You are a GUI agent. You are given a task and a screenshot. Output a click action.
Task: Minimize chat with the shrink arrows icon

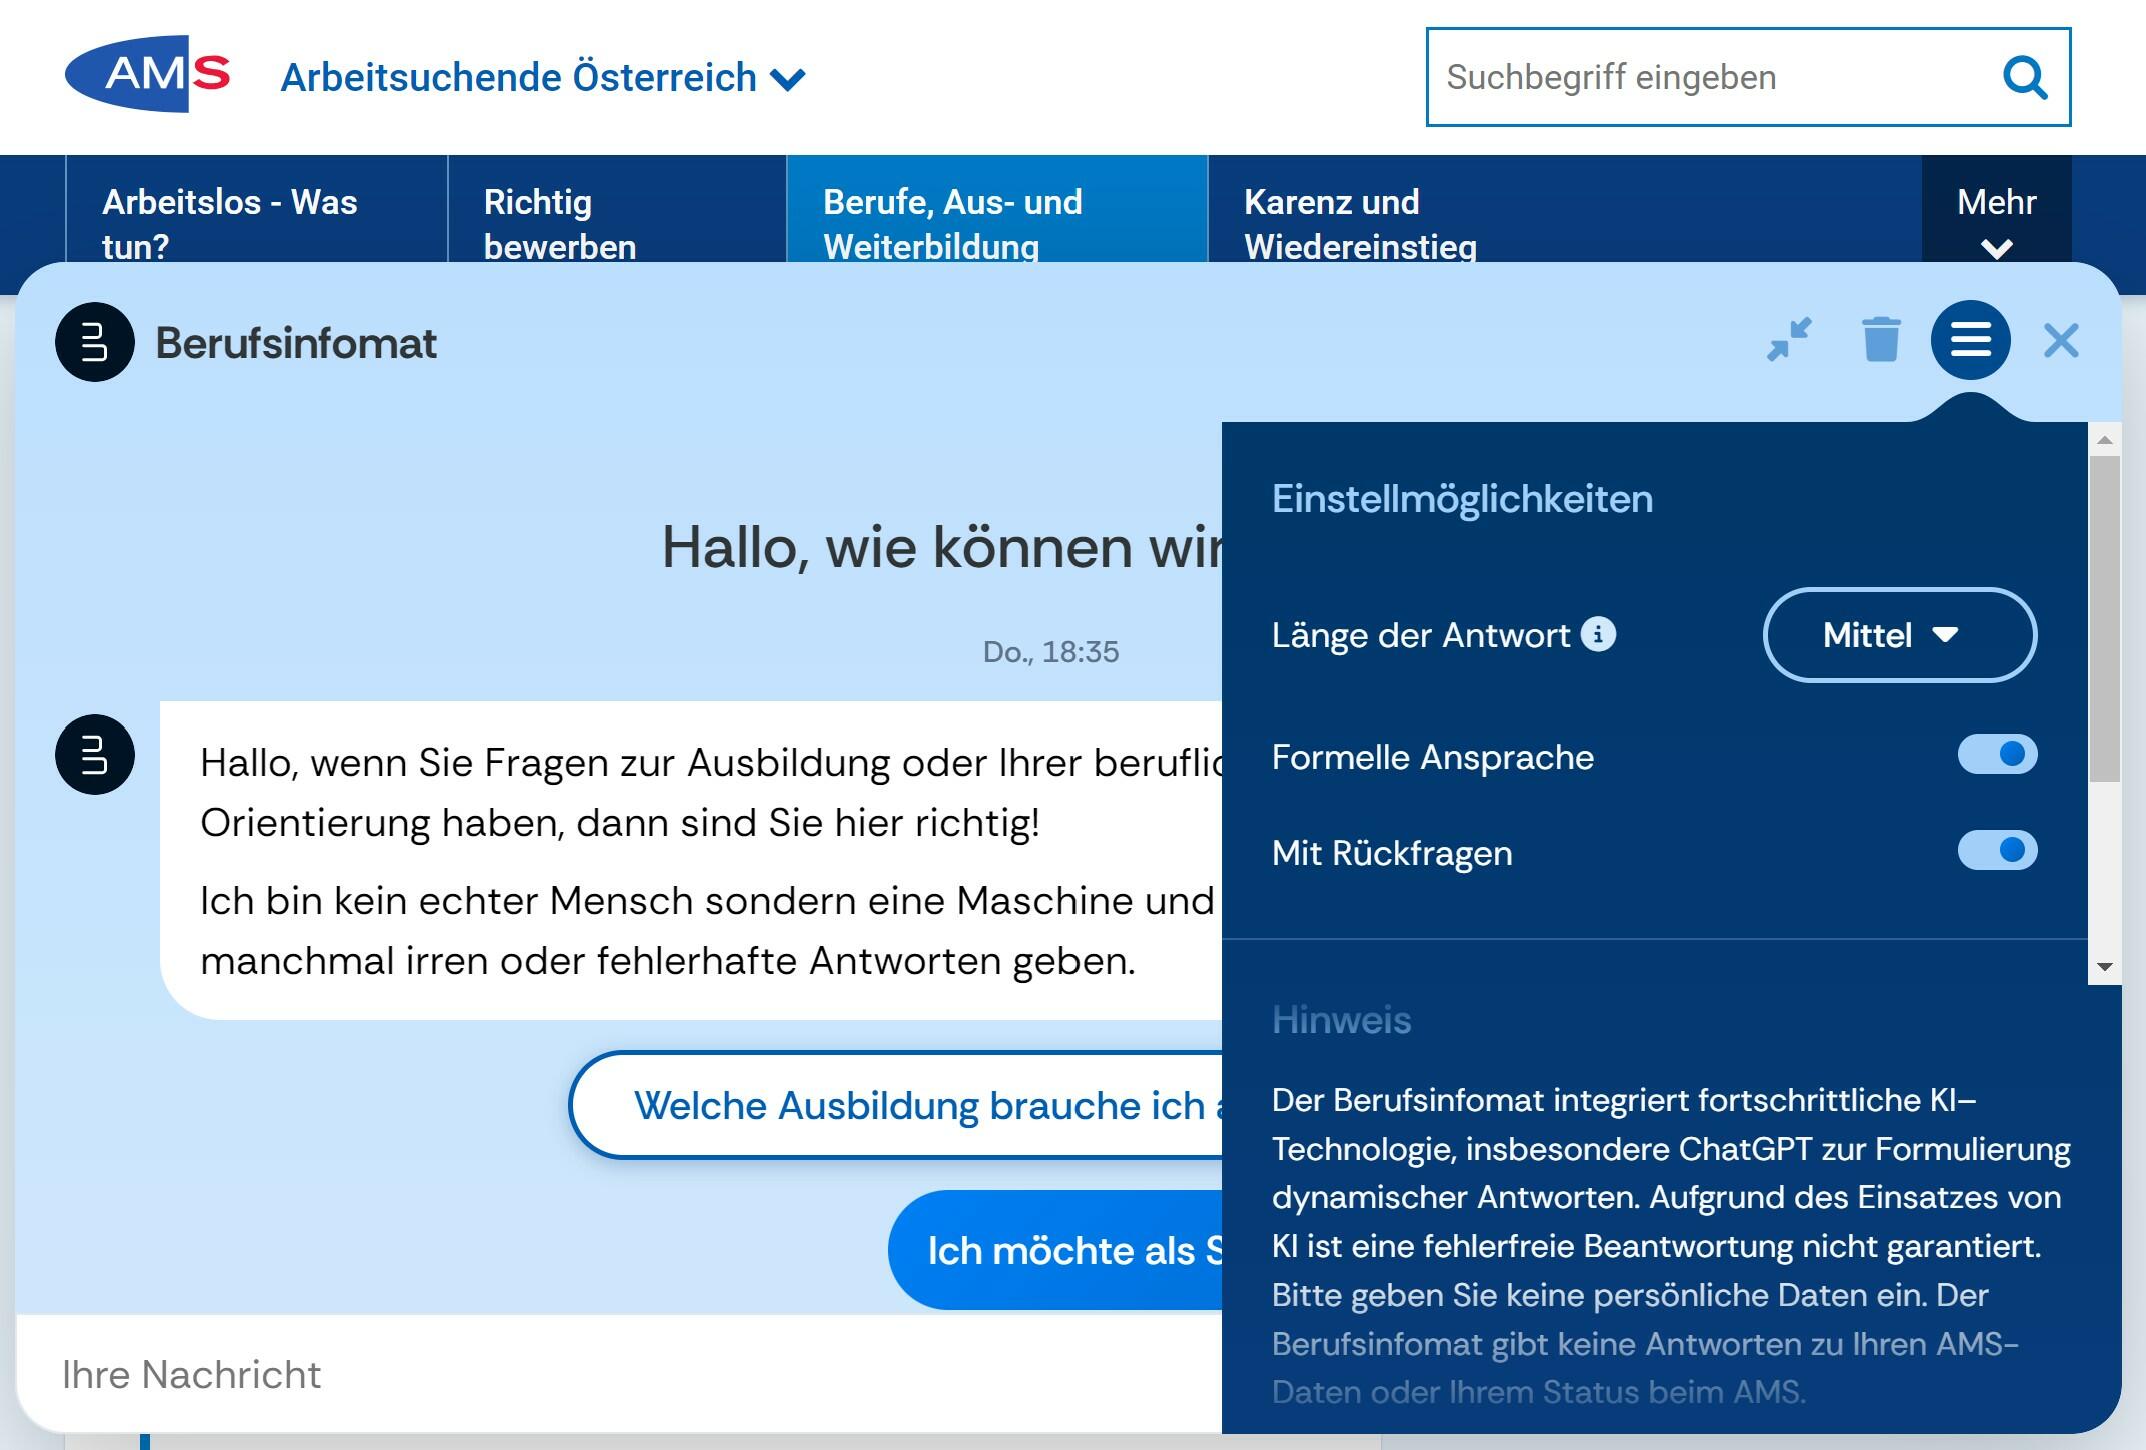[1789, 340]
